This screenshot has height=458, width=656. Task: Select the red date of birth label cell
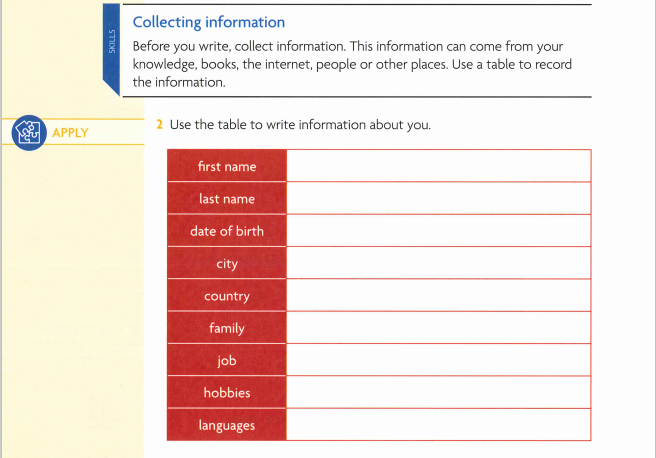click(x=227, y=230)
